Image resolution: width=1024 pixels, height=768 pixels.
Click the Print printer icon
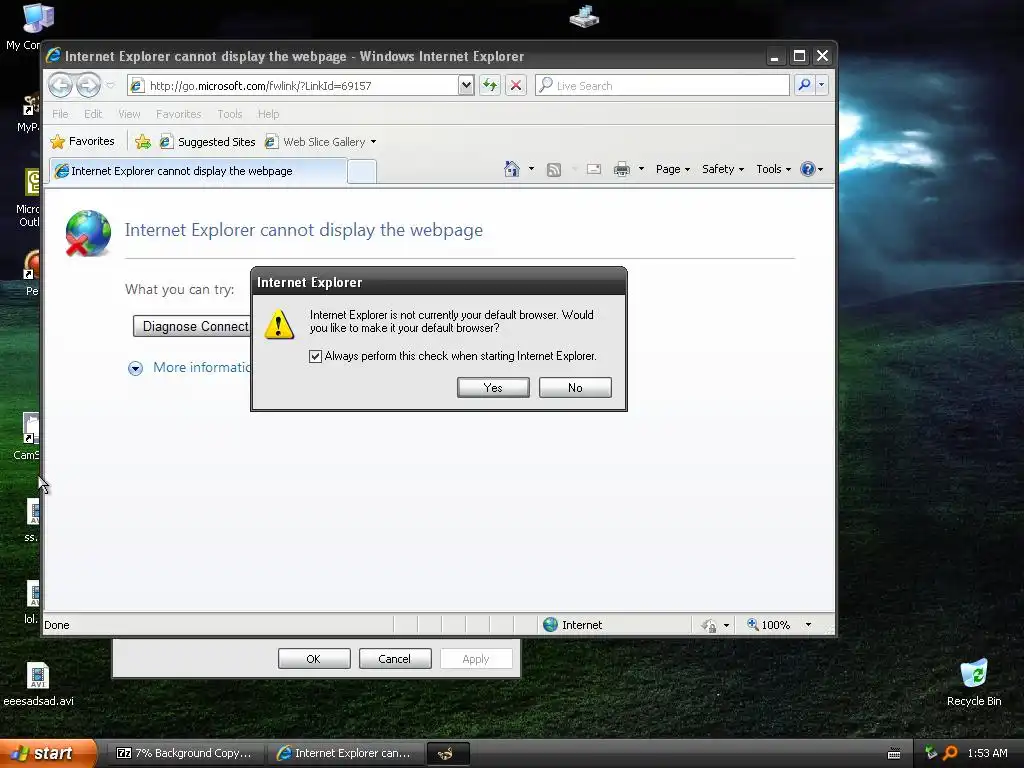(x=622, y=170)
